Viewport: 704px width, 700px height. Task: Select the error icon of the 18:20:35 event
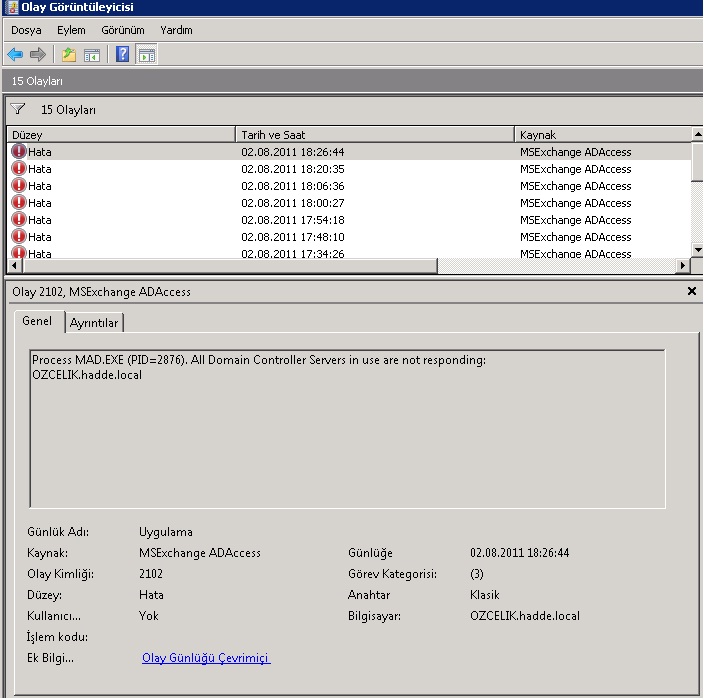[x=18, y=169]
